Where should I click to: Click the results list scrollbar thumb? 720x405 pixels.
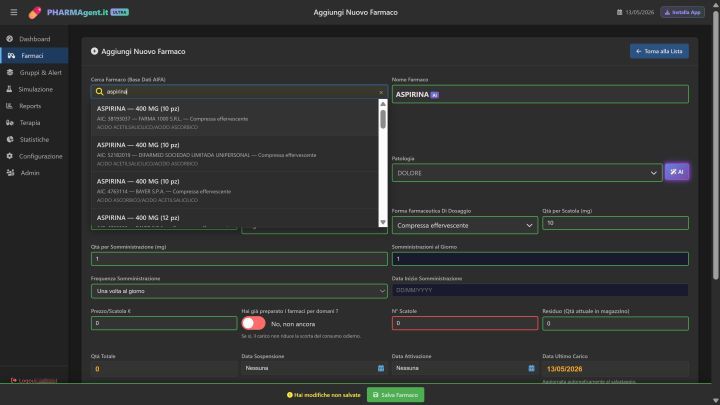pos(383,119)
